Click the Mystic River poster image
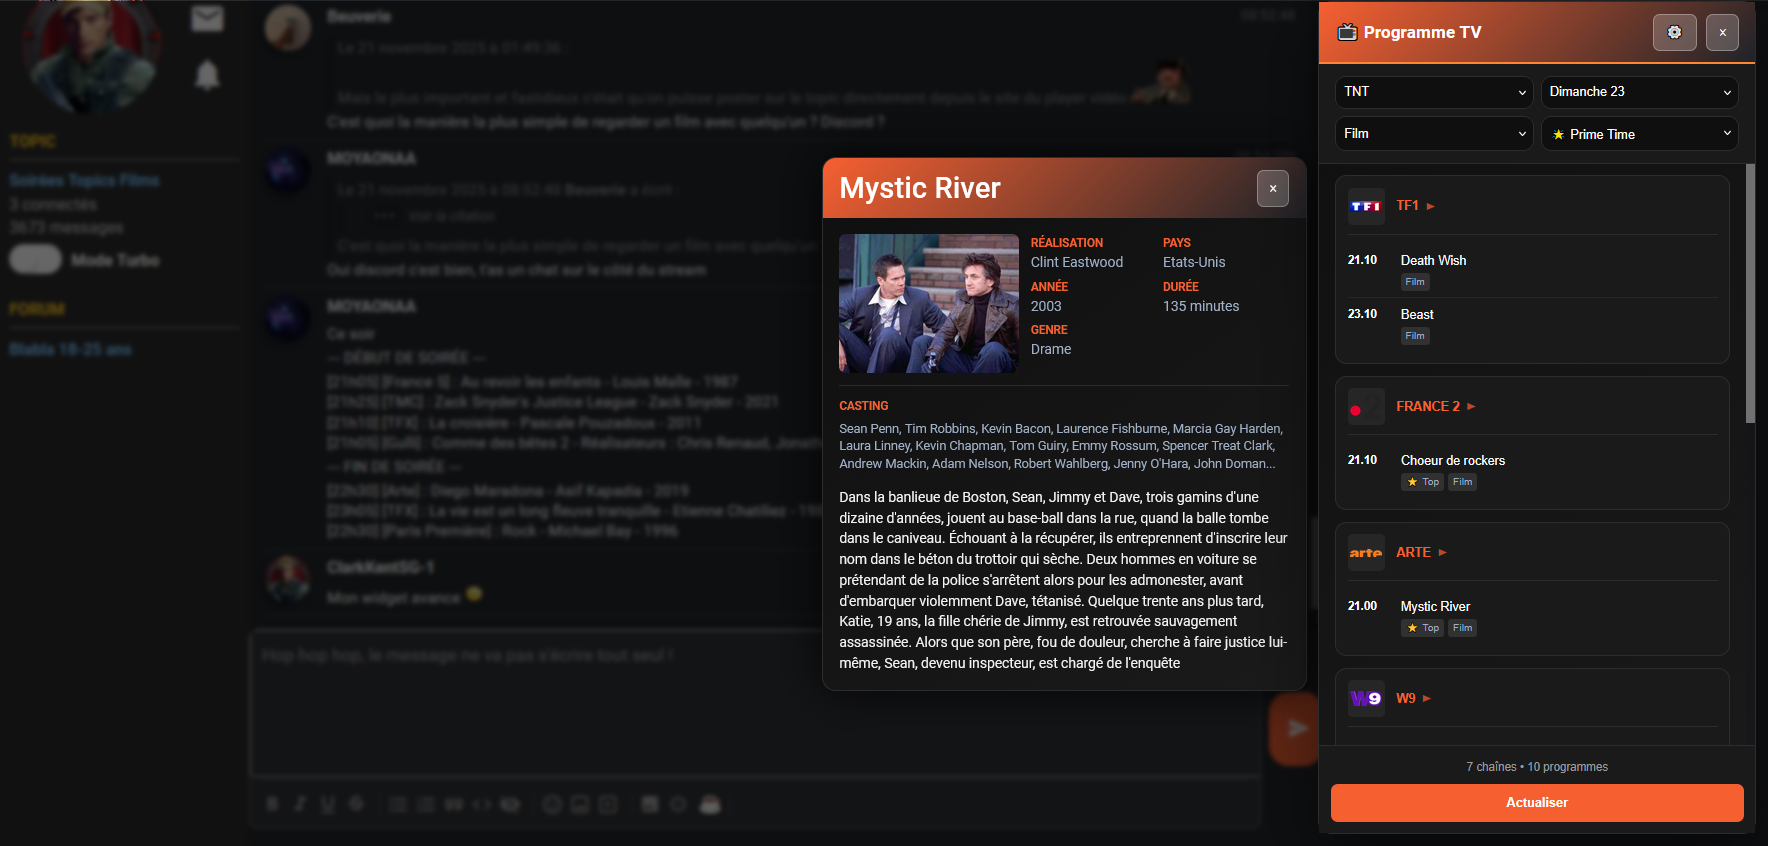The image size is (1768, 846). point(928,304)
